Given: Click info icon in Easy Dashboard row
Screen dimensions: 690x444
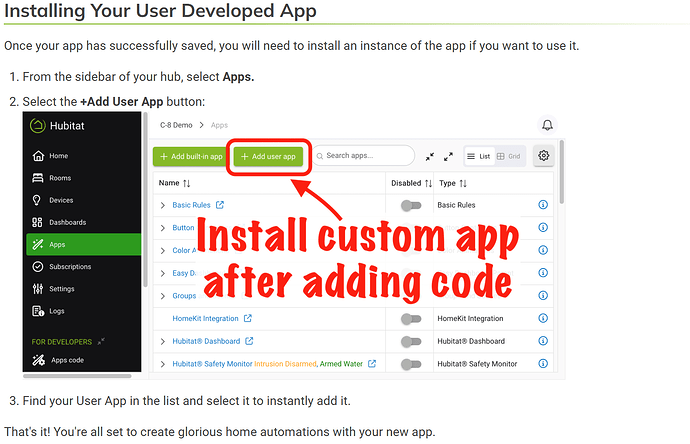Looking at the screenshot, I should pyautogui.click(x=543, y=272).
